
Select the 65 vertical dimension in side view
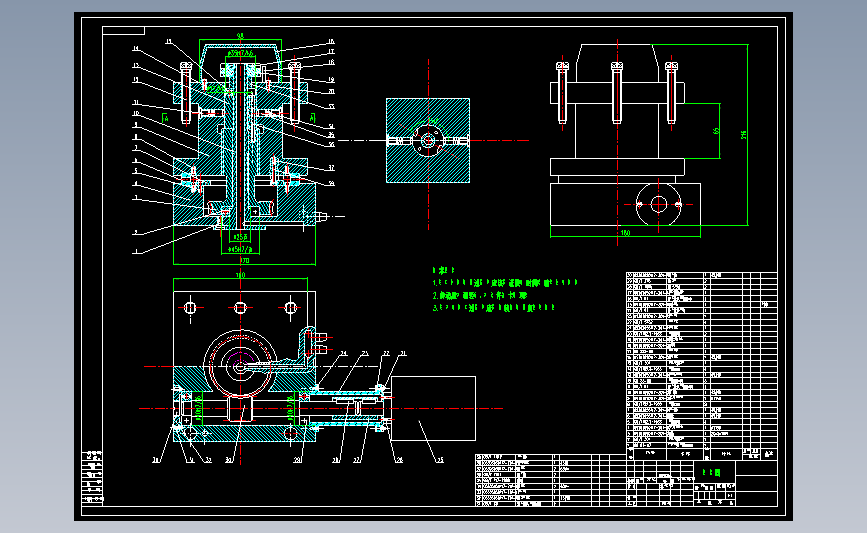point(716,131)
